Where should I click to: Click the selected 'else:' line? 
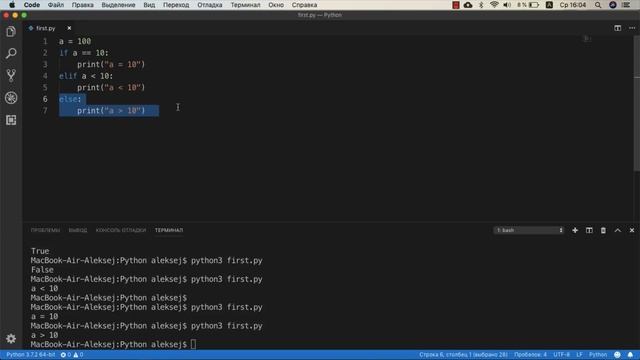tap(70, 99)
